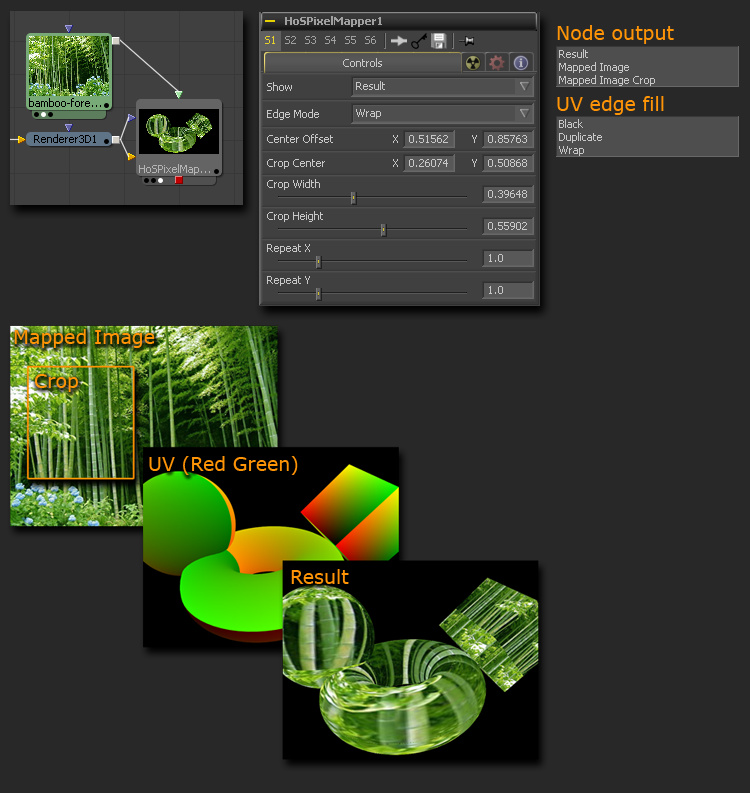Image resolution: width=750 pixels, height=793 pixels.
Task: Click the Repeat Y value field
Action: 508,290
